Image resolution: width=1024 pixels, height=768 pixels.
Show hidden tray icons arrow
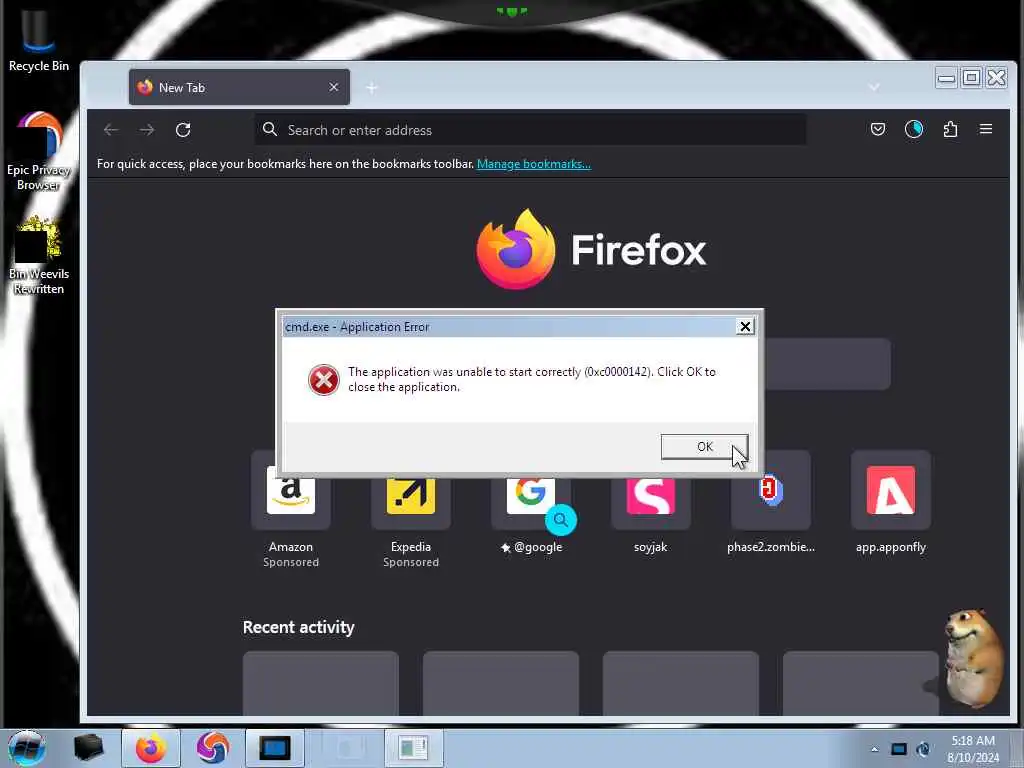pos(874,749)
